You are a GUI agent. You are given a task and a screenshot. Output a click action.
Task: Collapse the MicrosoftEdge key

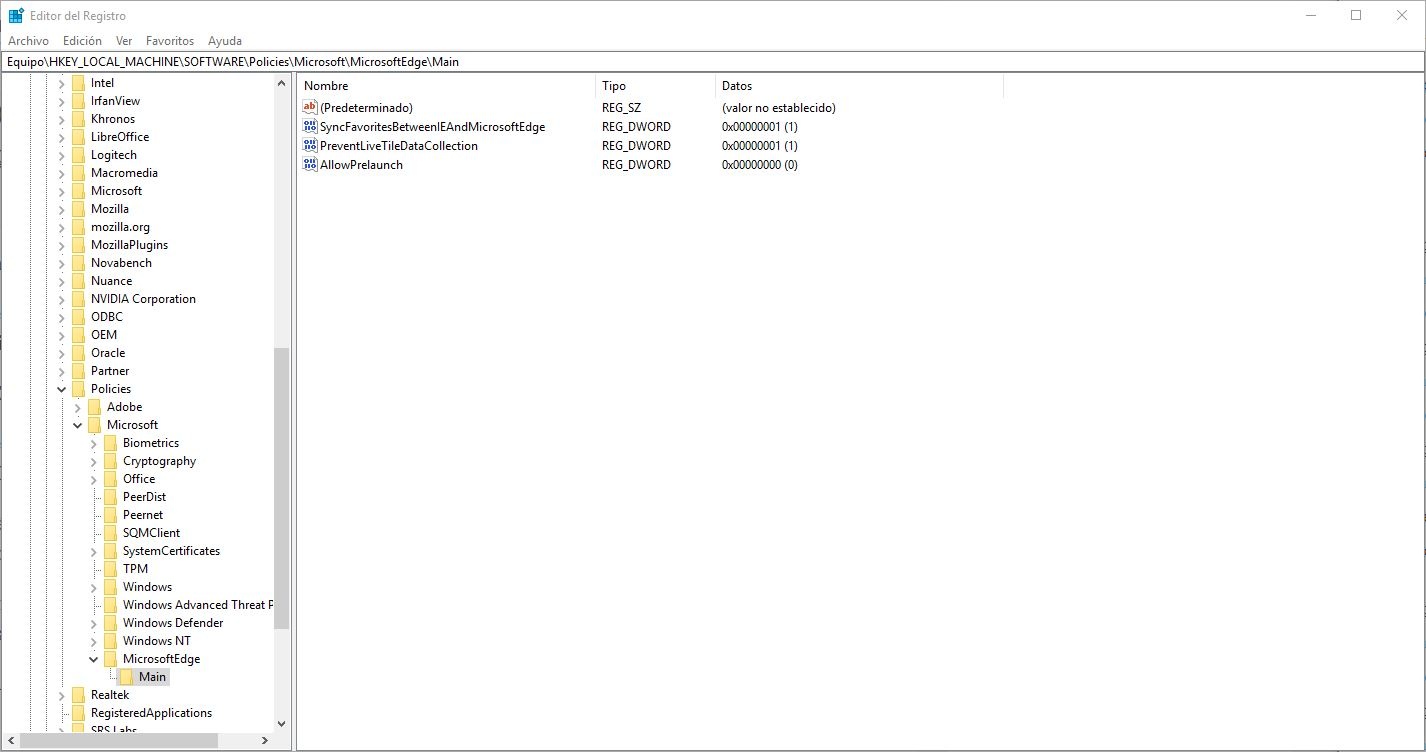tap(94, 659)
